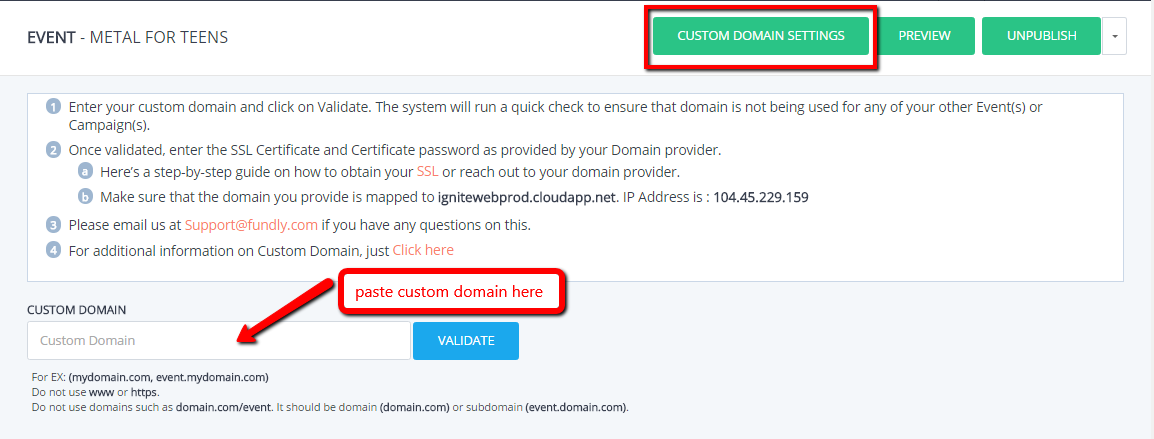Image resolution: width=1154 pixels, height=439 pixels.
Task: Click the Custom Domain Settings button
Action: (x=760, y=35)
